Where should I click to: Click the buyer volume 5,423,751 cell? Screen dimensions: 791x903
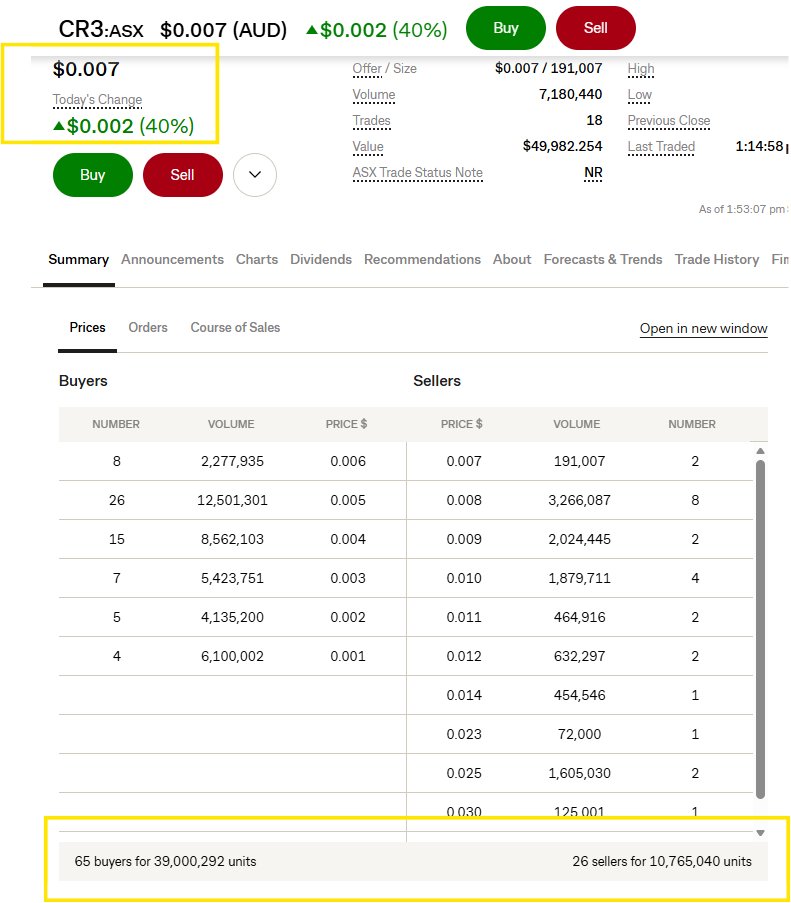click(232, 578)
